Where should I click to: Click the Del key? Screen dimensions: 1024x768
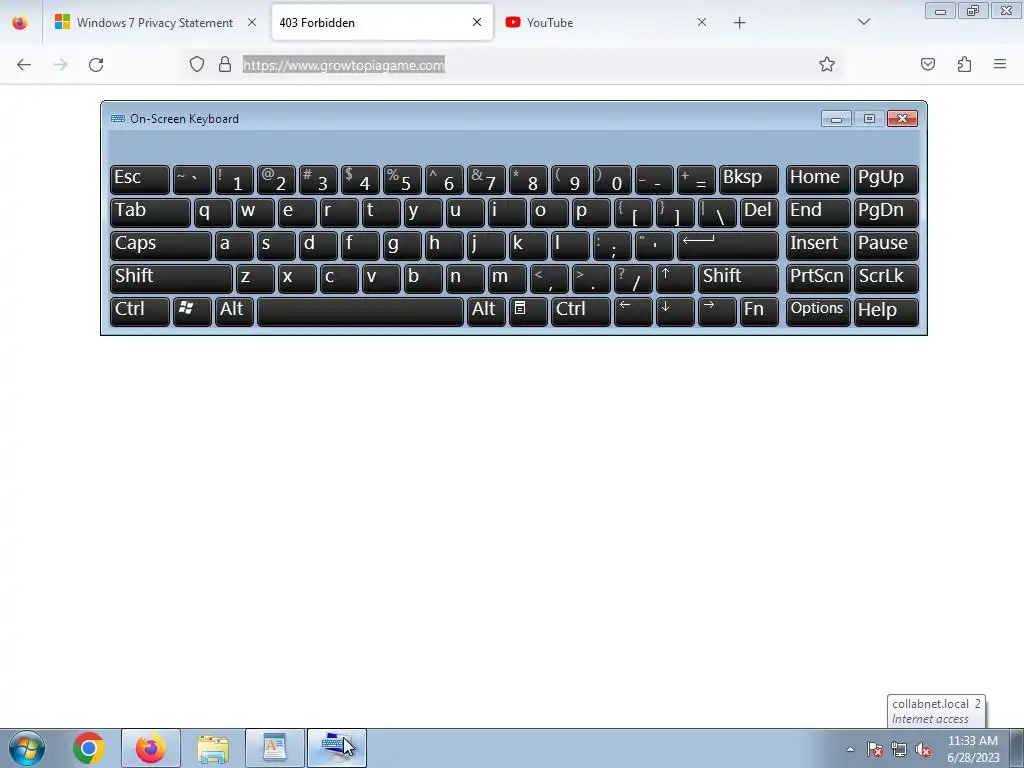759,212
